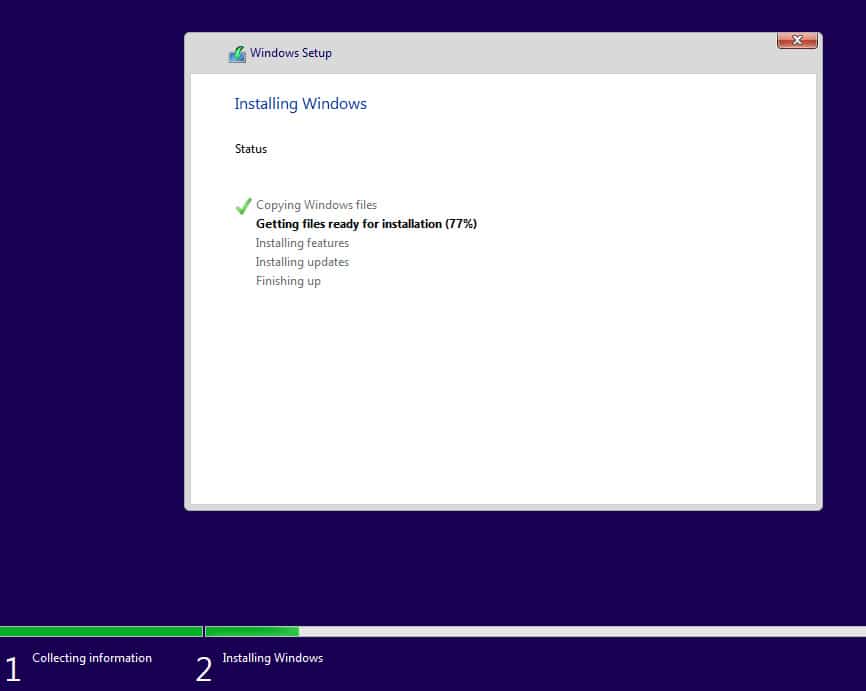Click the numeral 1 at bottom left
This screenshot has width=866, height=691.
click(12, 668)
